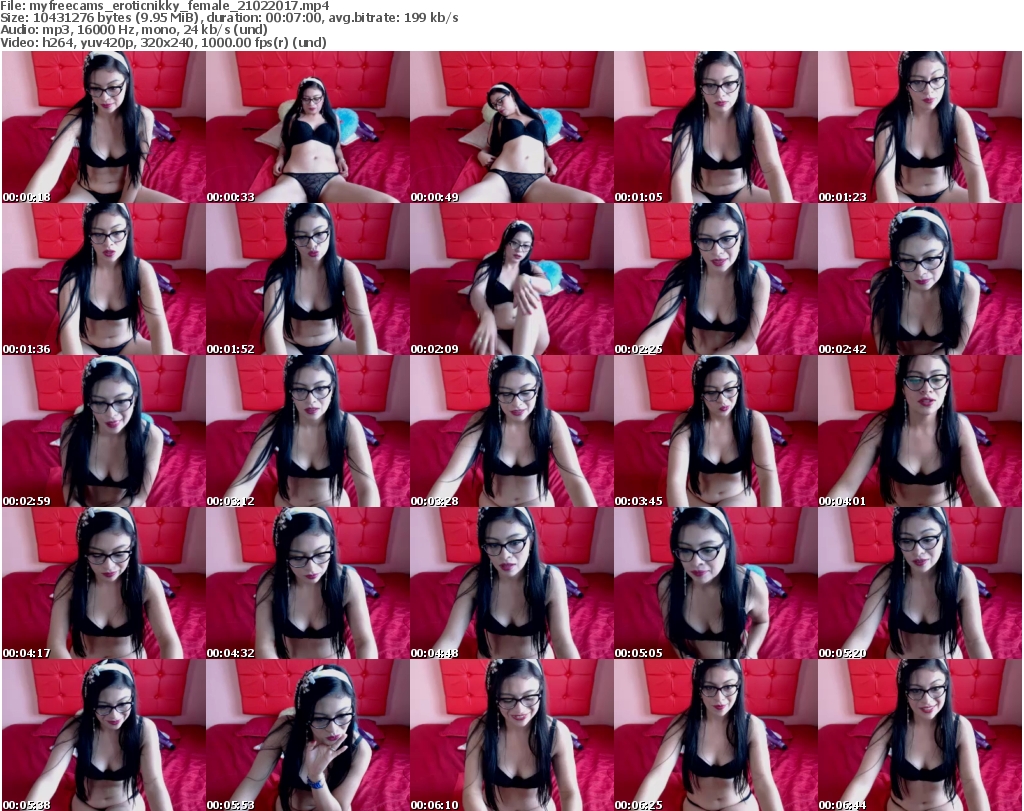Viewport: 1024px width, 811px height.
Task: Click the 'Video: h264, yuv420p' line
Action: tap(163, 42)
